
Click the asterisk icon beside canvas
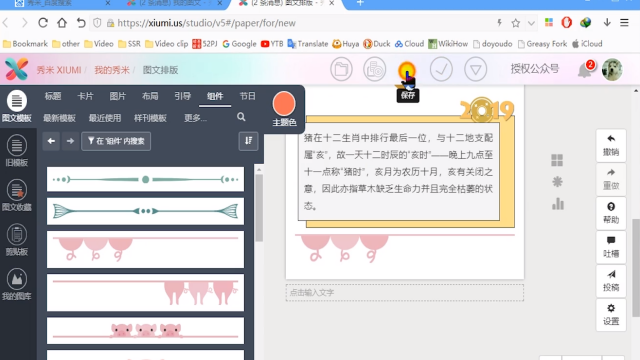coord(557,182)
